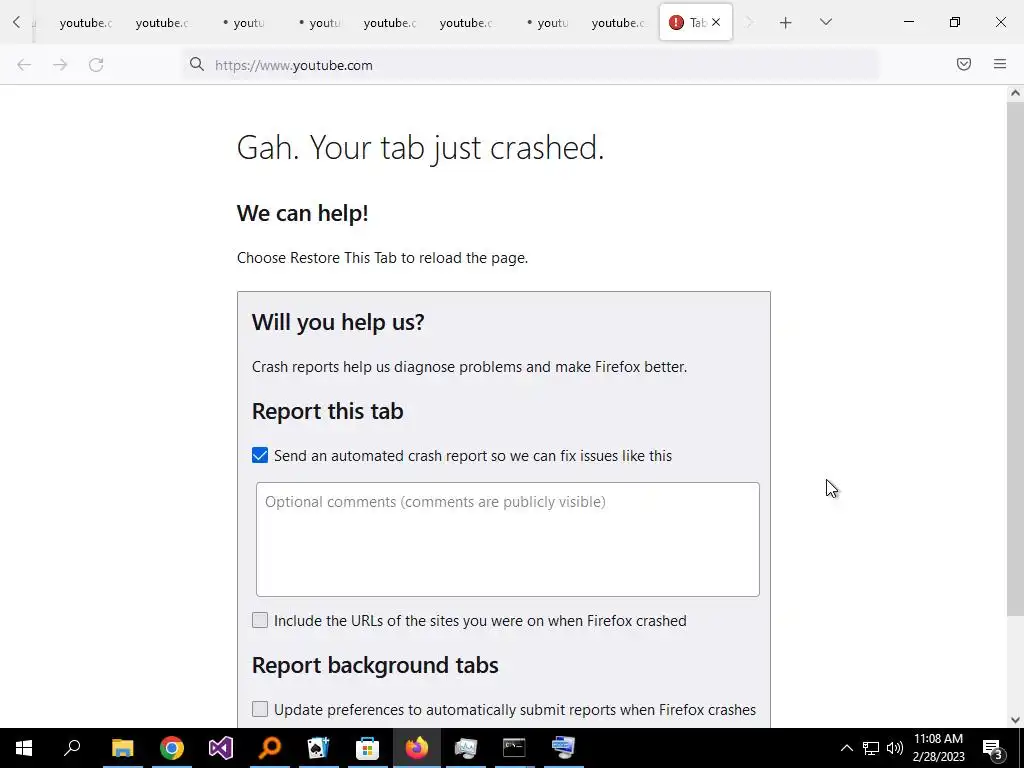Reload the page with the refresh icon
Screen dimensions: 1024x768
(x=96, y=65)
